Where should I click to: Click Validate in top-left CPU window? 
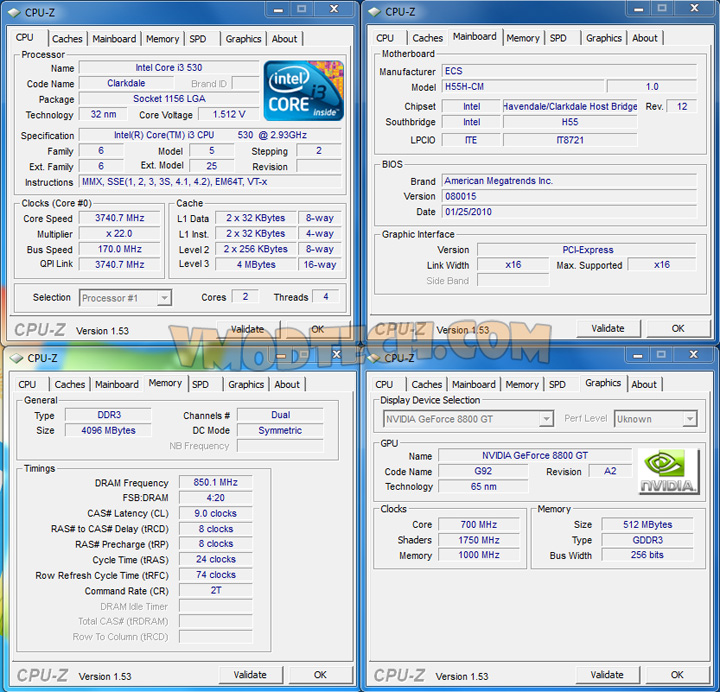[248, 329]
